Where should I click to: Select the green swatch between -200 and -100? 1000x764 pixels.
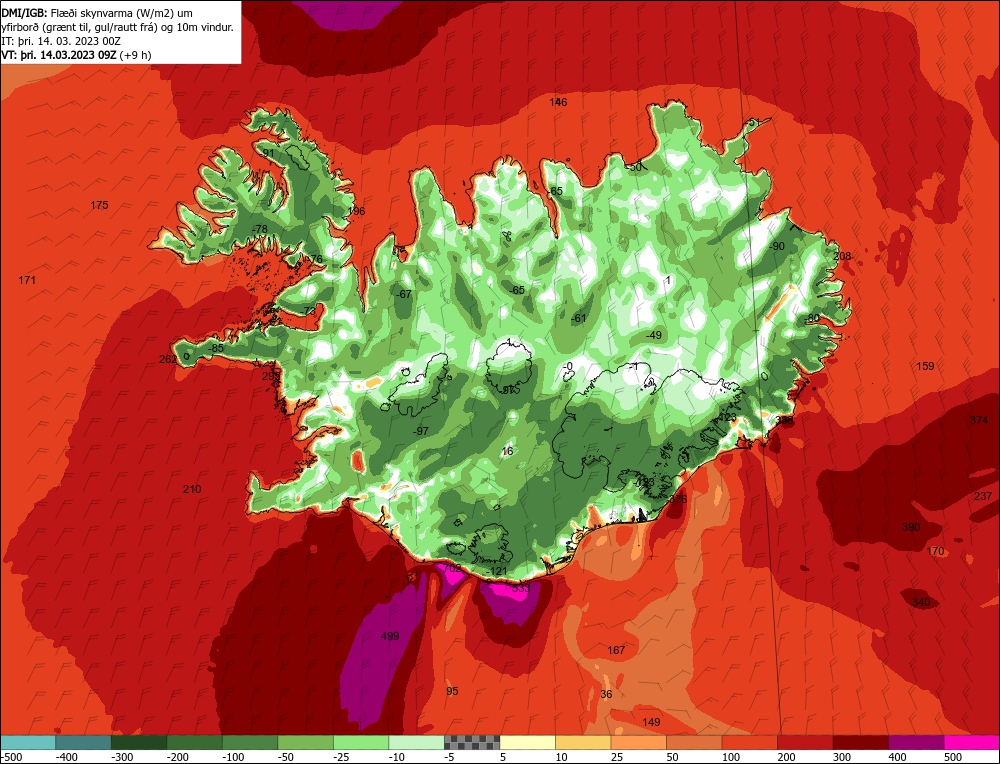pyautogui.click(x=195, y=742)
